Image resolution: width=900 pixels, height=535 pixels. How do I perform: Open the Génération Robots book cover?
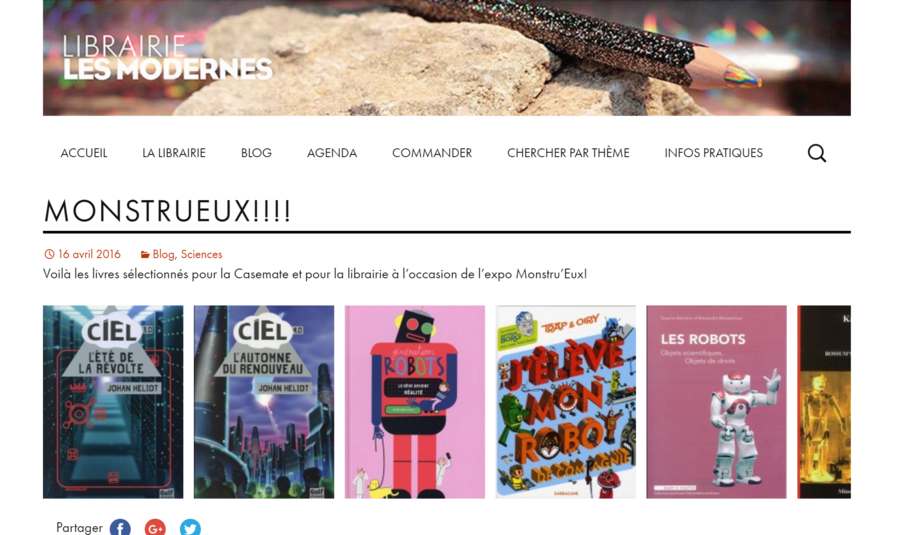tap(415, 402)
